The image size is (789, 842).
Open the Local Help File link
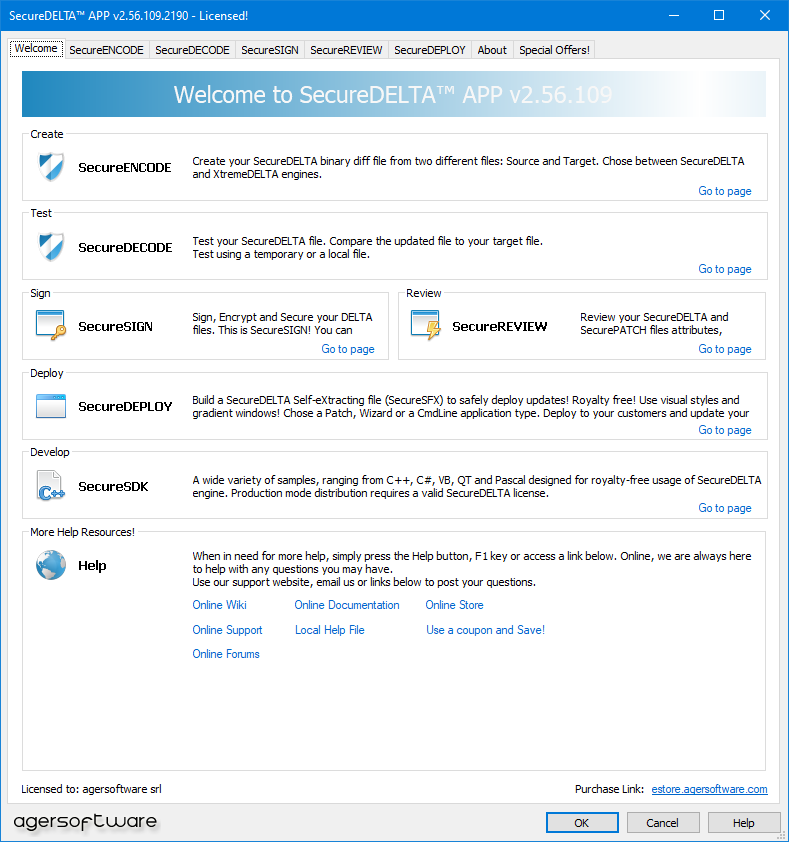pyautogui.click(x=329, y=630)
